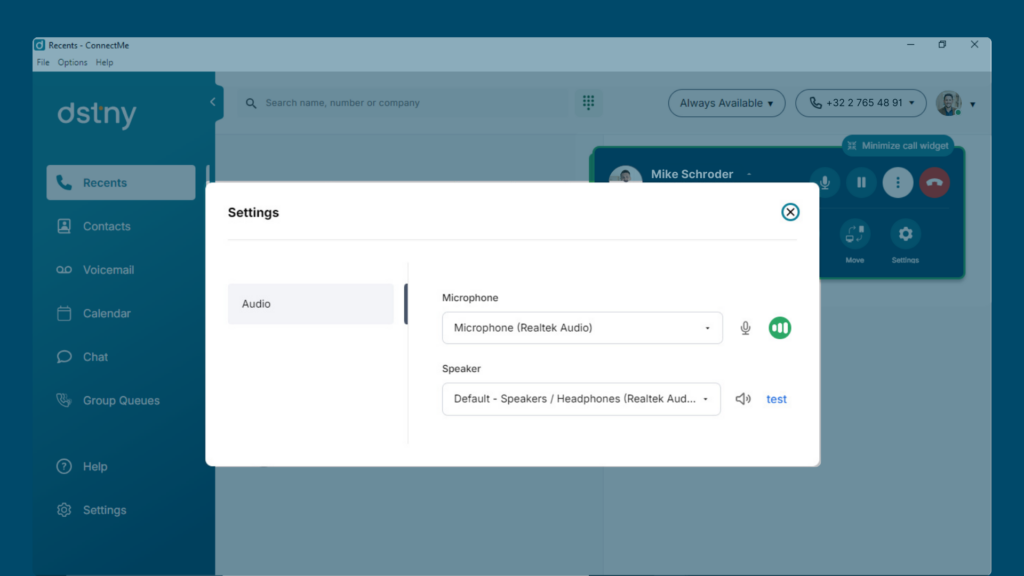Click the speaker icon beside Speaker dropdown
The height and width of the screenshot is (576, 1024).
click(x=743, y=399)
